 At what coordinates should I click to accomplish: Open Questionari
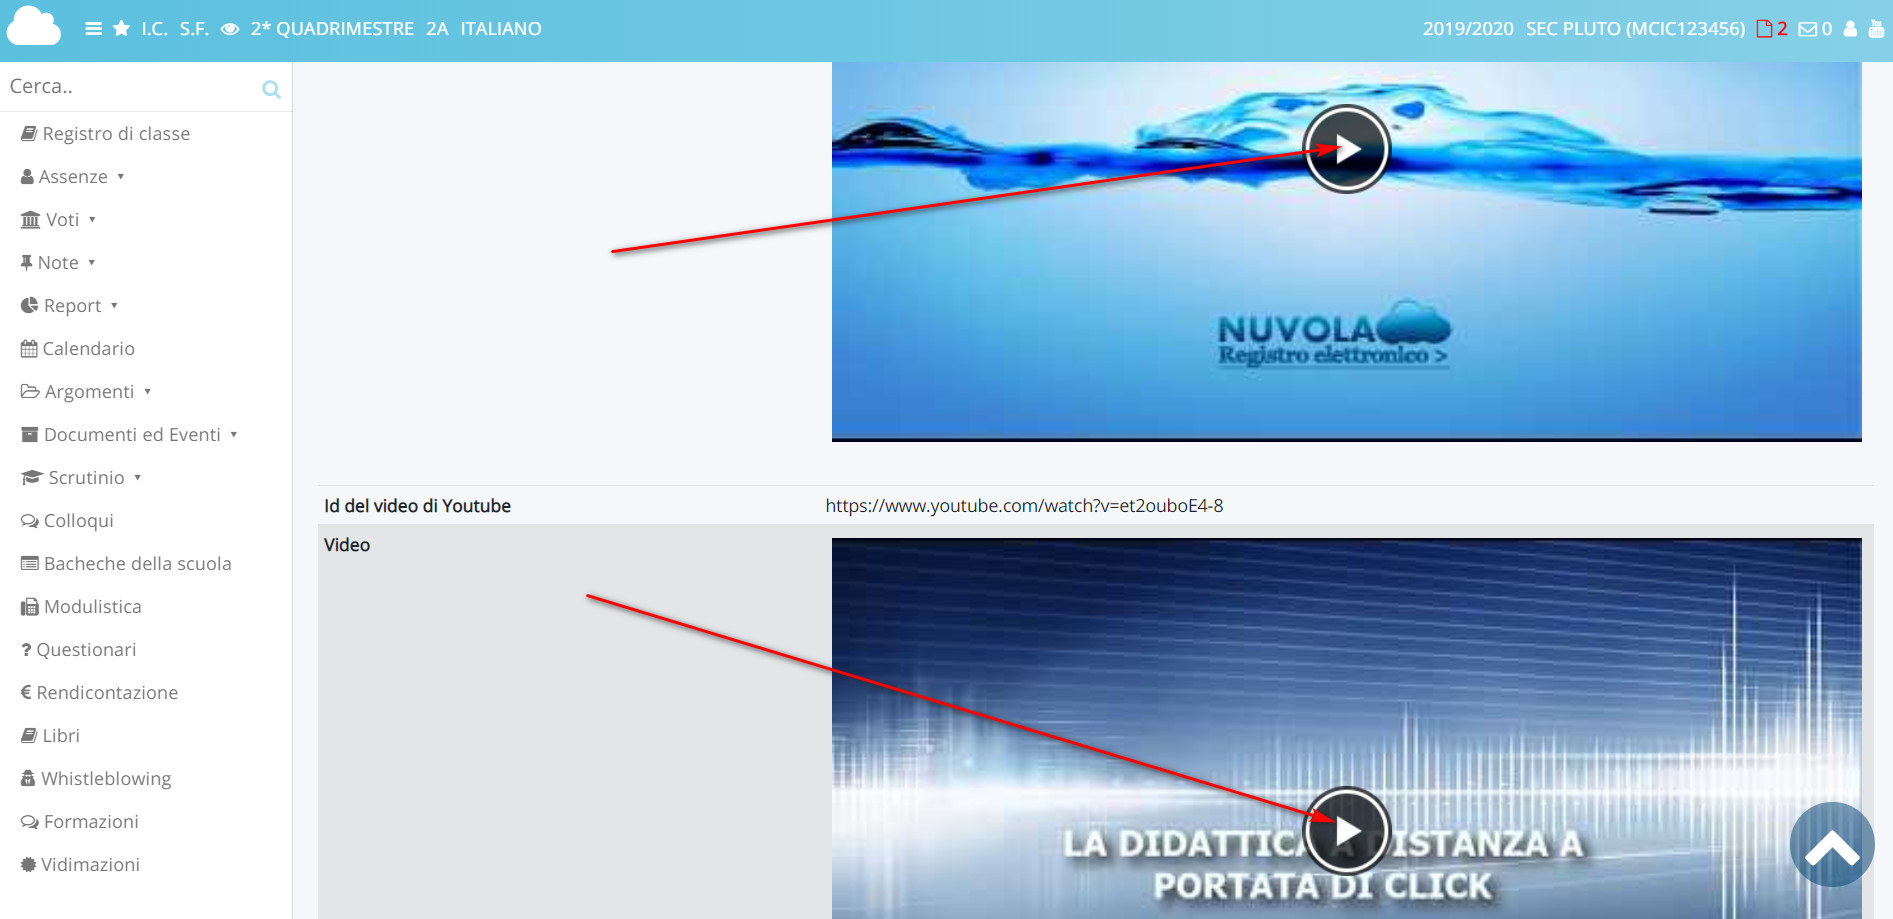click(78, 650)
